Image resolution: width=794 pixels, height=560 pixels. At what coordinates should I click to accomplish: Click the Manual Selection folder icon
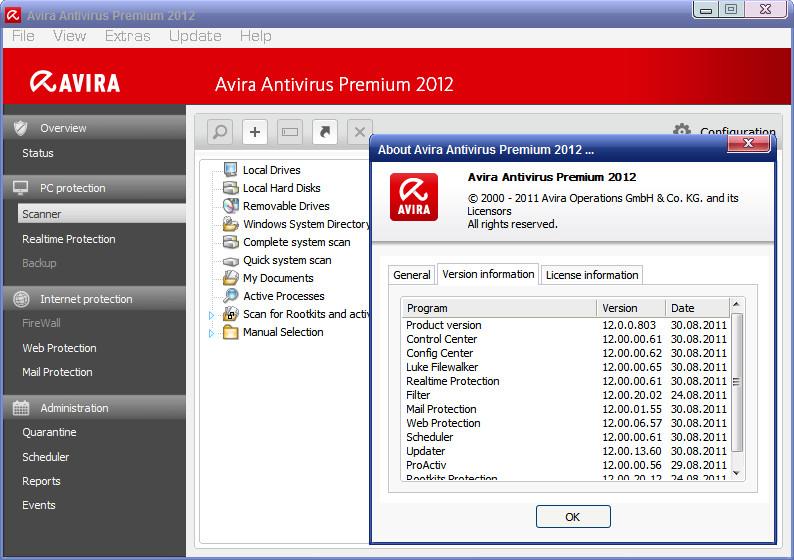[230, 332]
